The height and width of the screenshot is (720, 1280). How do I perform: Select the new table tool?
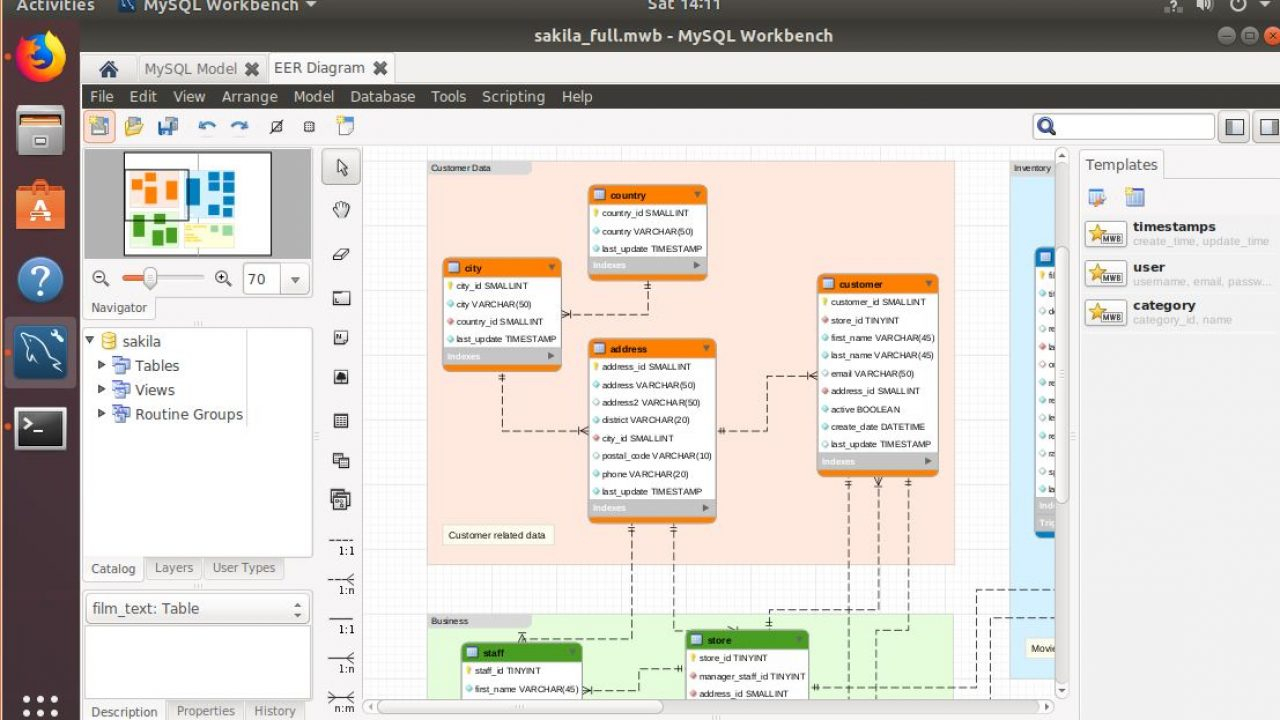coord(341,421)
